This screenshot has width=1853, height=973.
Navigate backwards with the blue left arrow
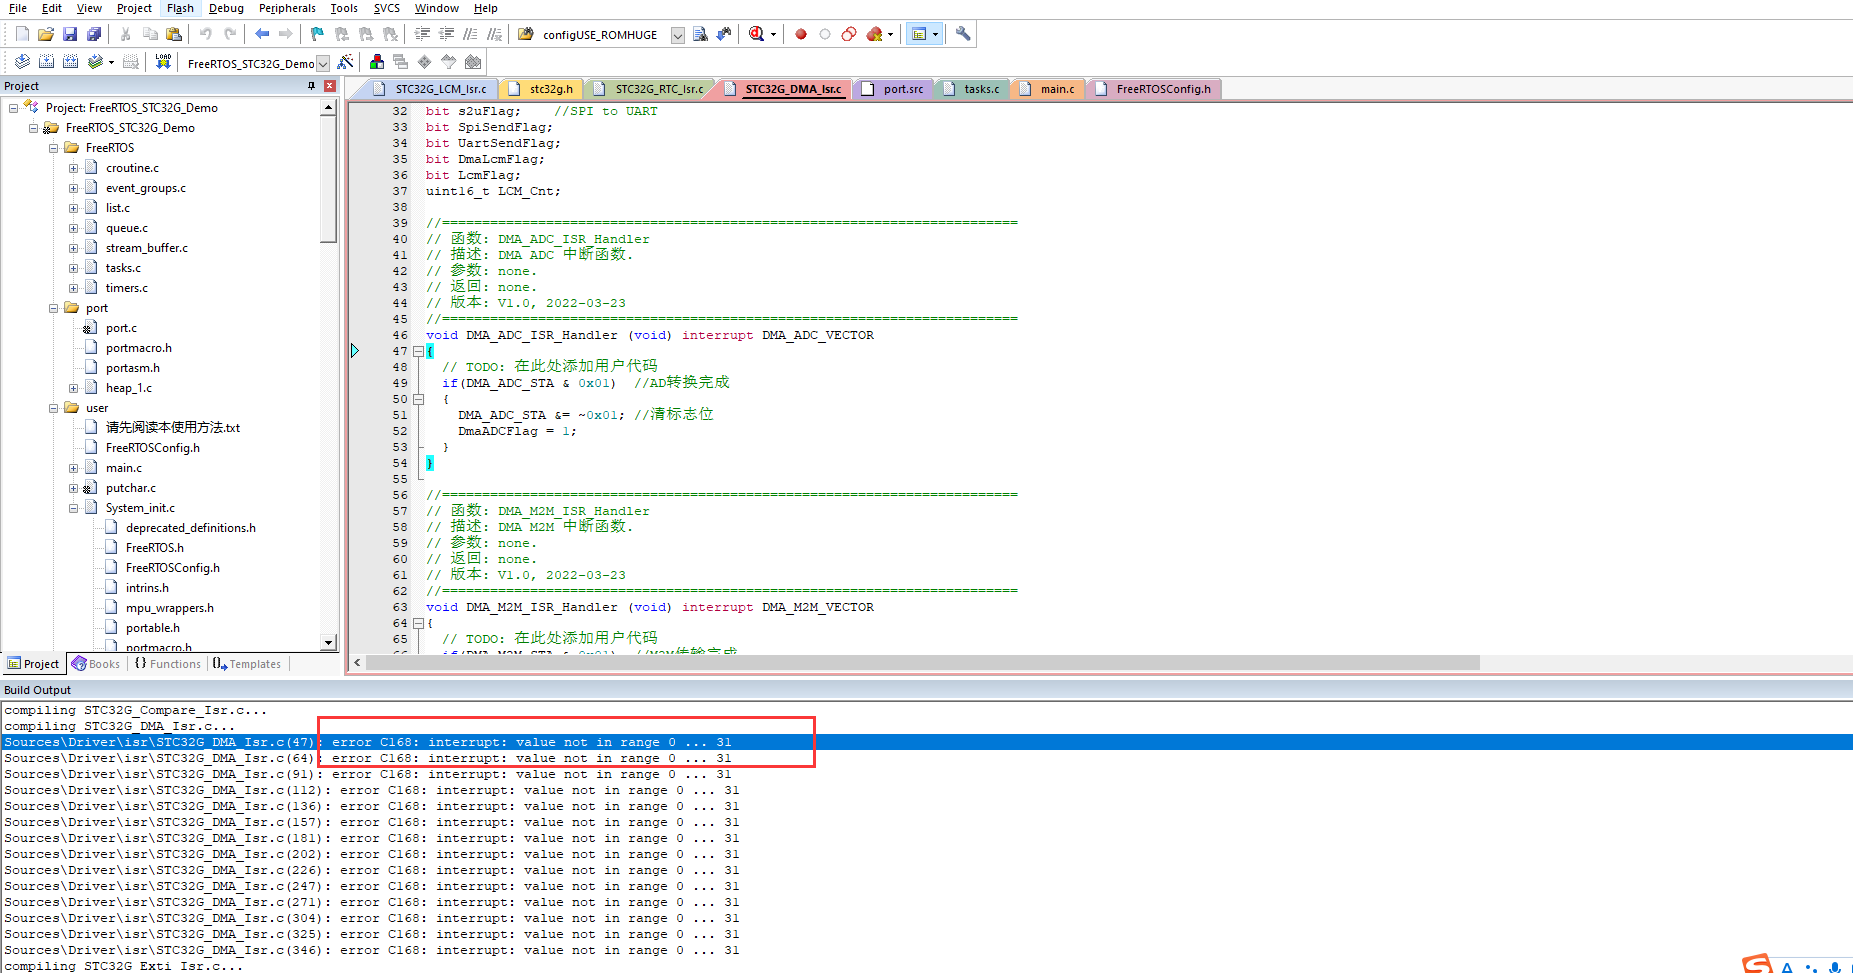[x=262, y=34]
